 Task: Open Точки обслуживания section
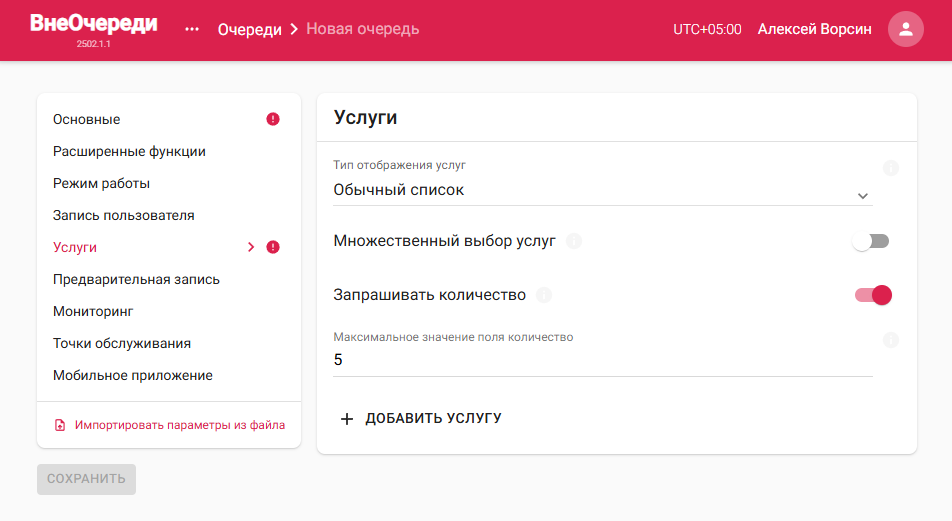click(x=122, y=344)
